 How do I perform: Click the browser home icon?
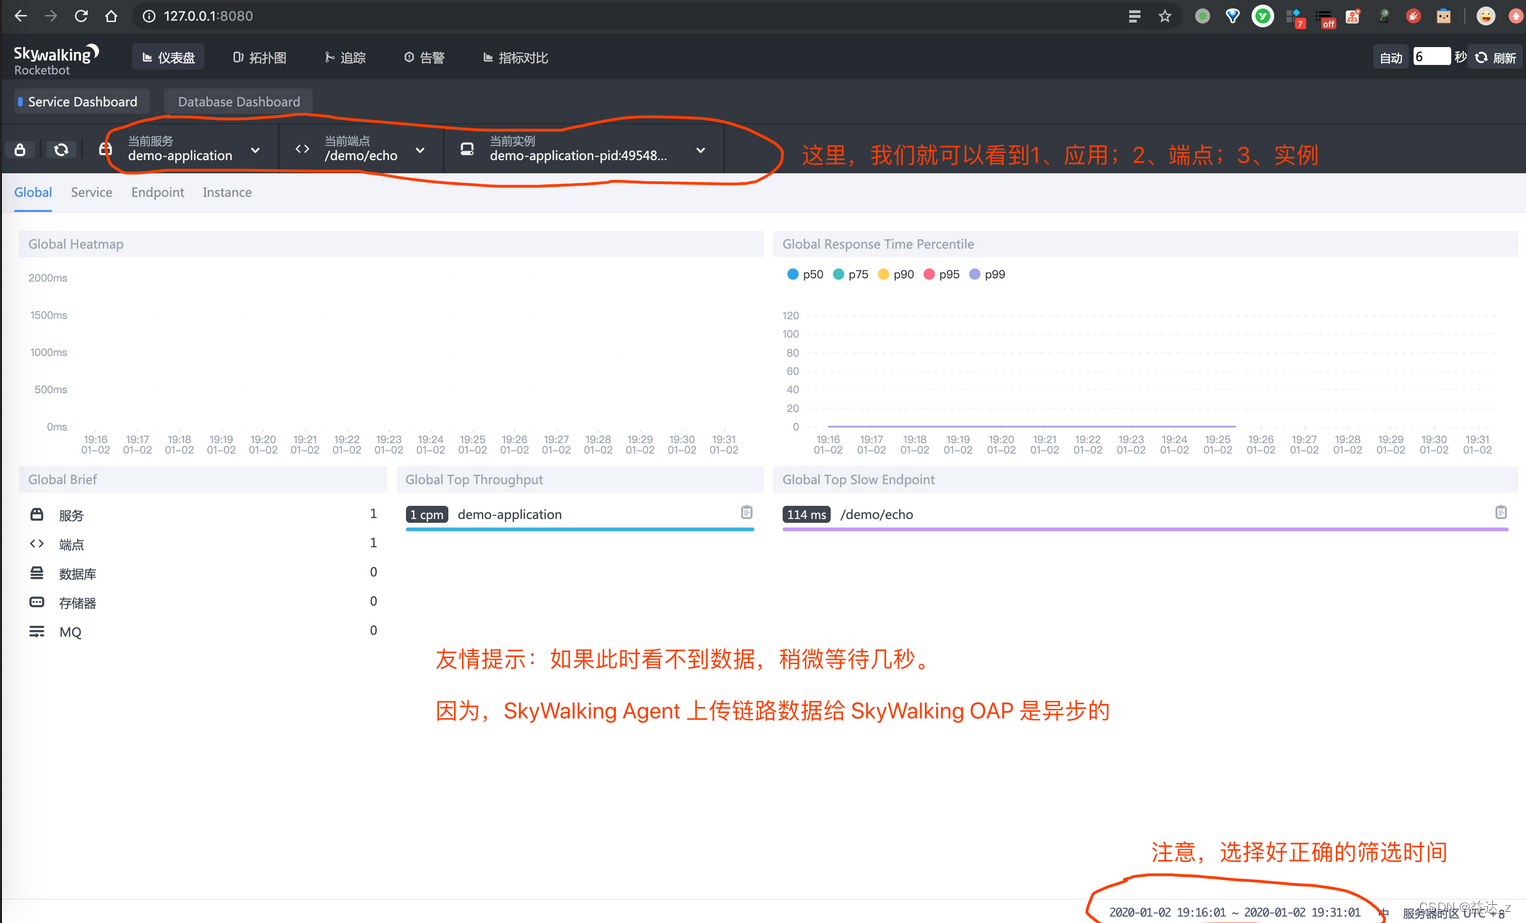tap(111, 16)
